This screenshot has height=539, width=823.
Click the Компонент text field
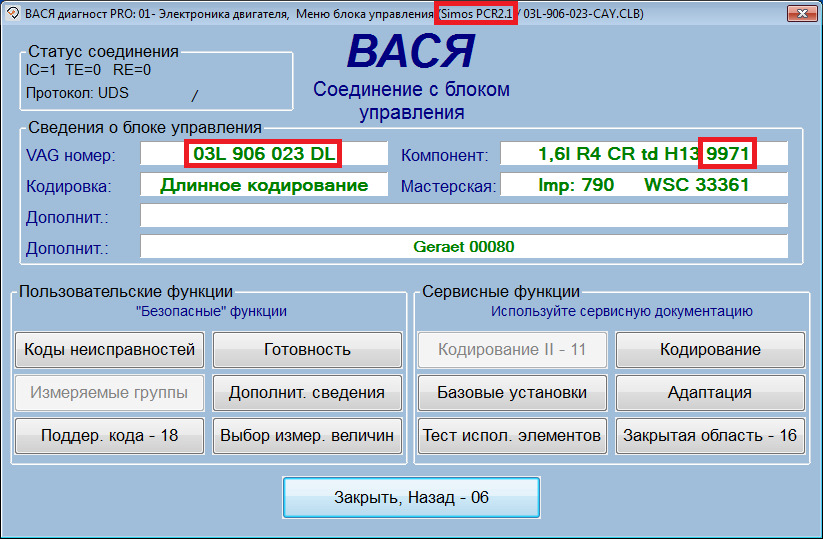(643, 154)
